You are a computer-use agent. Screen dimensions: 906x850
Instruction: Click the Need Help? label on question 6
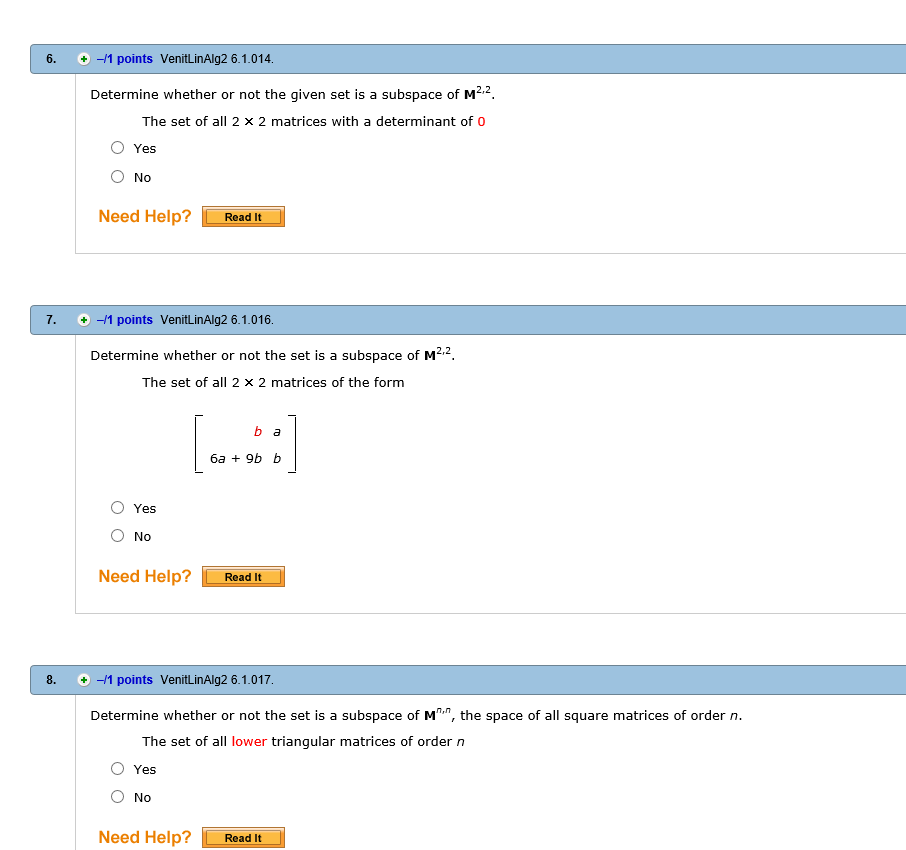click(x=144, y=216)
